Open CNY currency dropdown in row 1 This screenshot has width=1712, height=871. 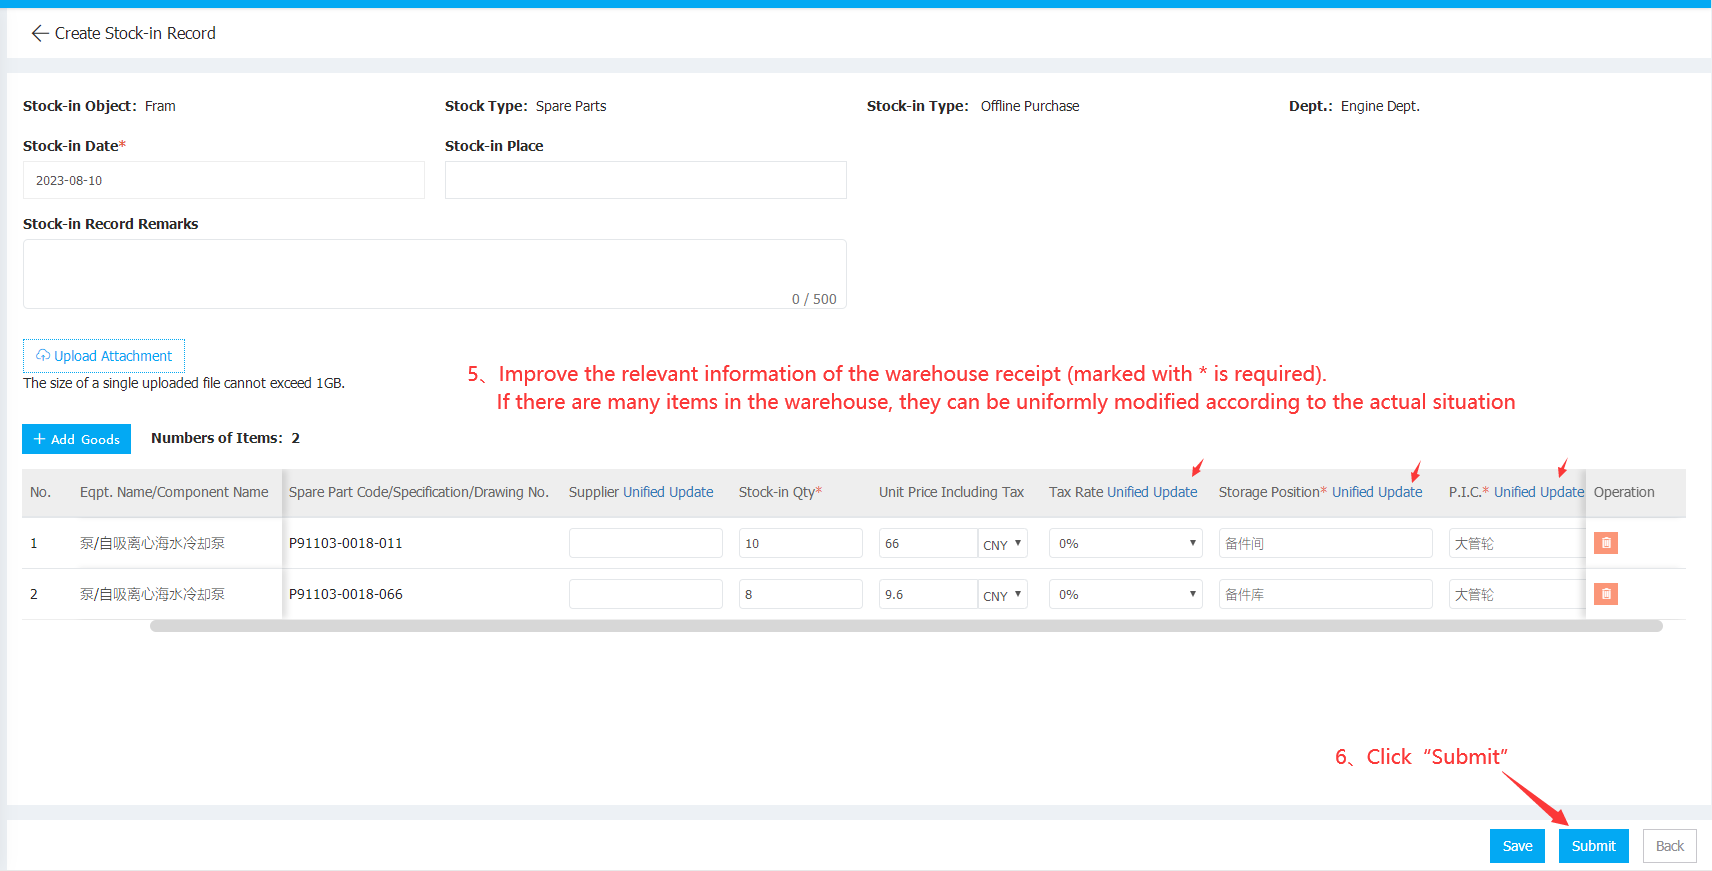pos(1003,543)
